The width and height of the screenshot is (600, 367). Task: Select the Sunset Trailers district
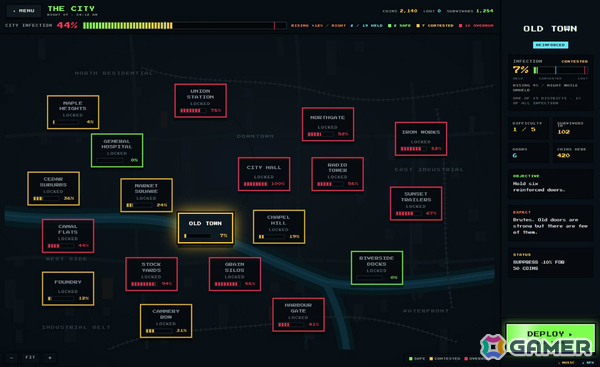(416, 204)
